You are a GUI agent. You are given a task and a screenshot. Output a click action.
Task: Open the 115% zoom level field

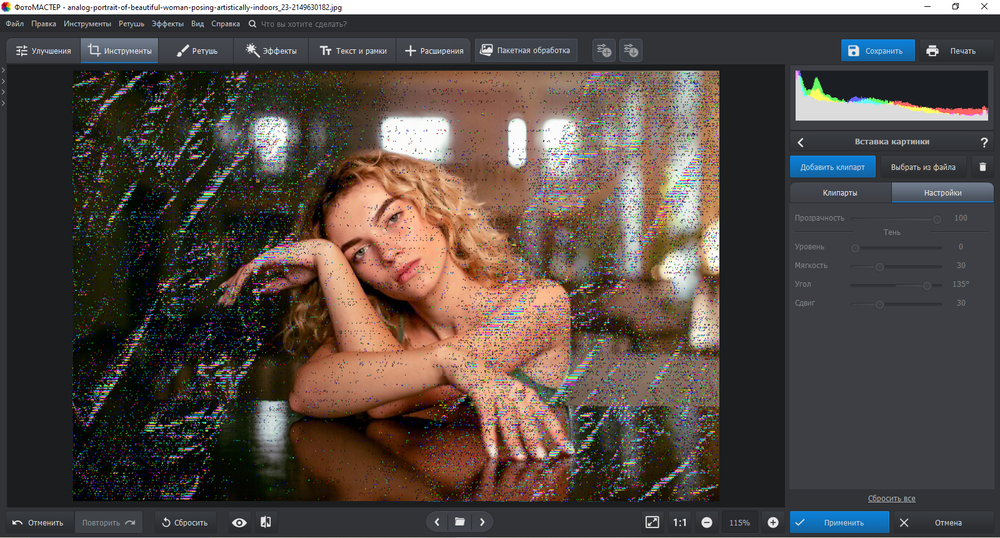pyautogui.click(x=739, y=522)
